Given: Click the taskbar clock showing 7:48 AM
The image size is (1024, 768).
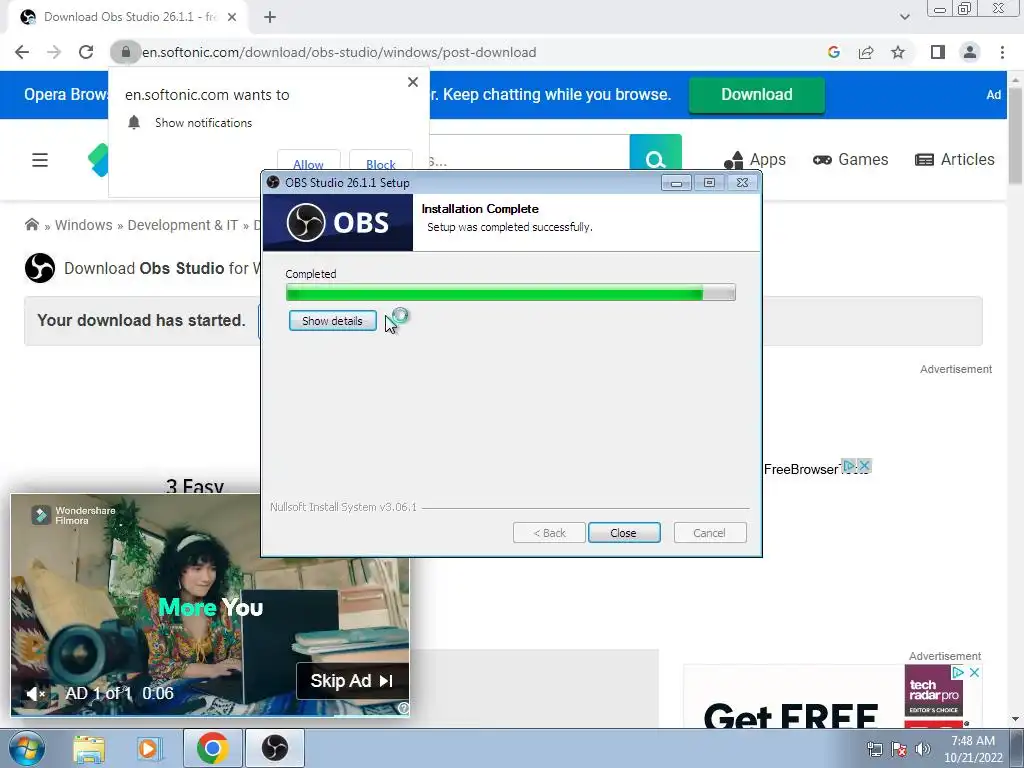Looking at the screenshot, I should pos(973,749).
